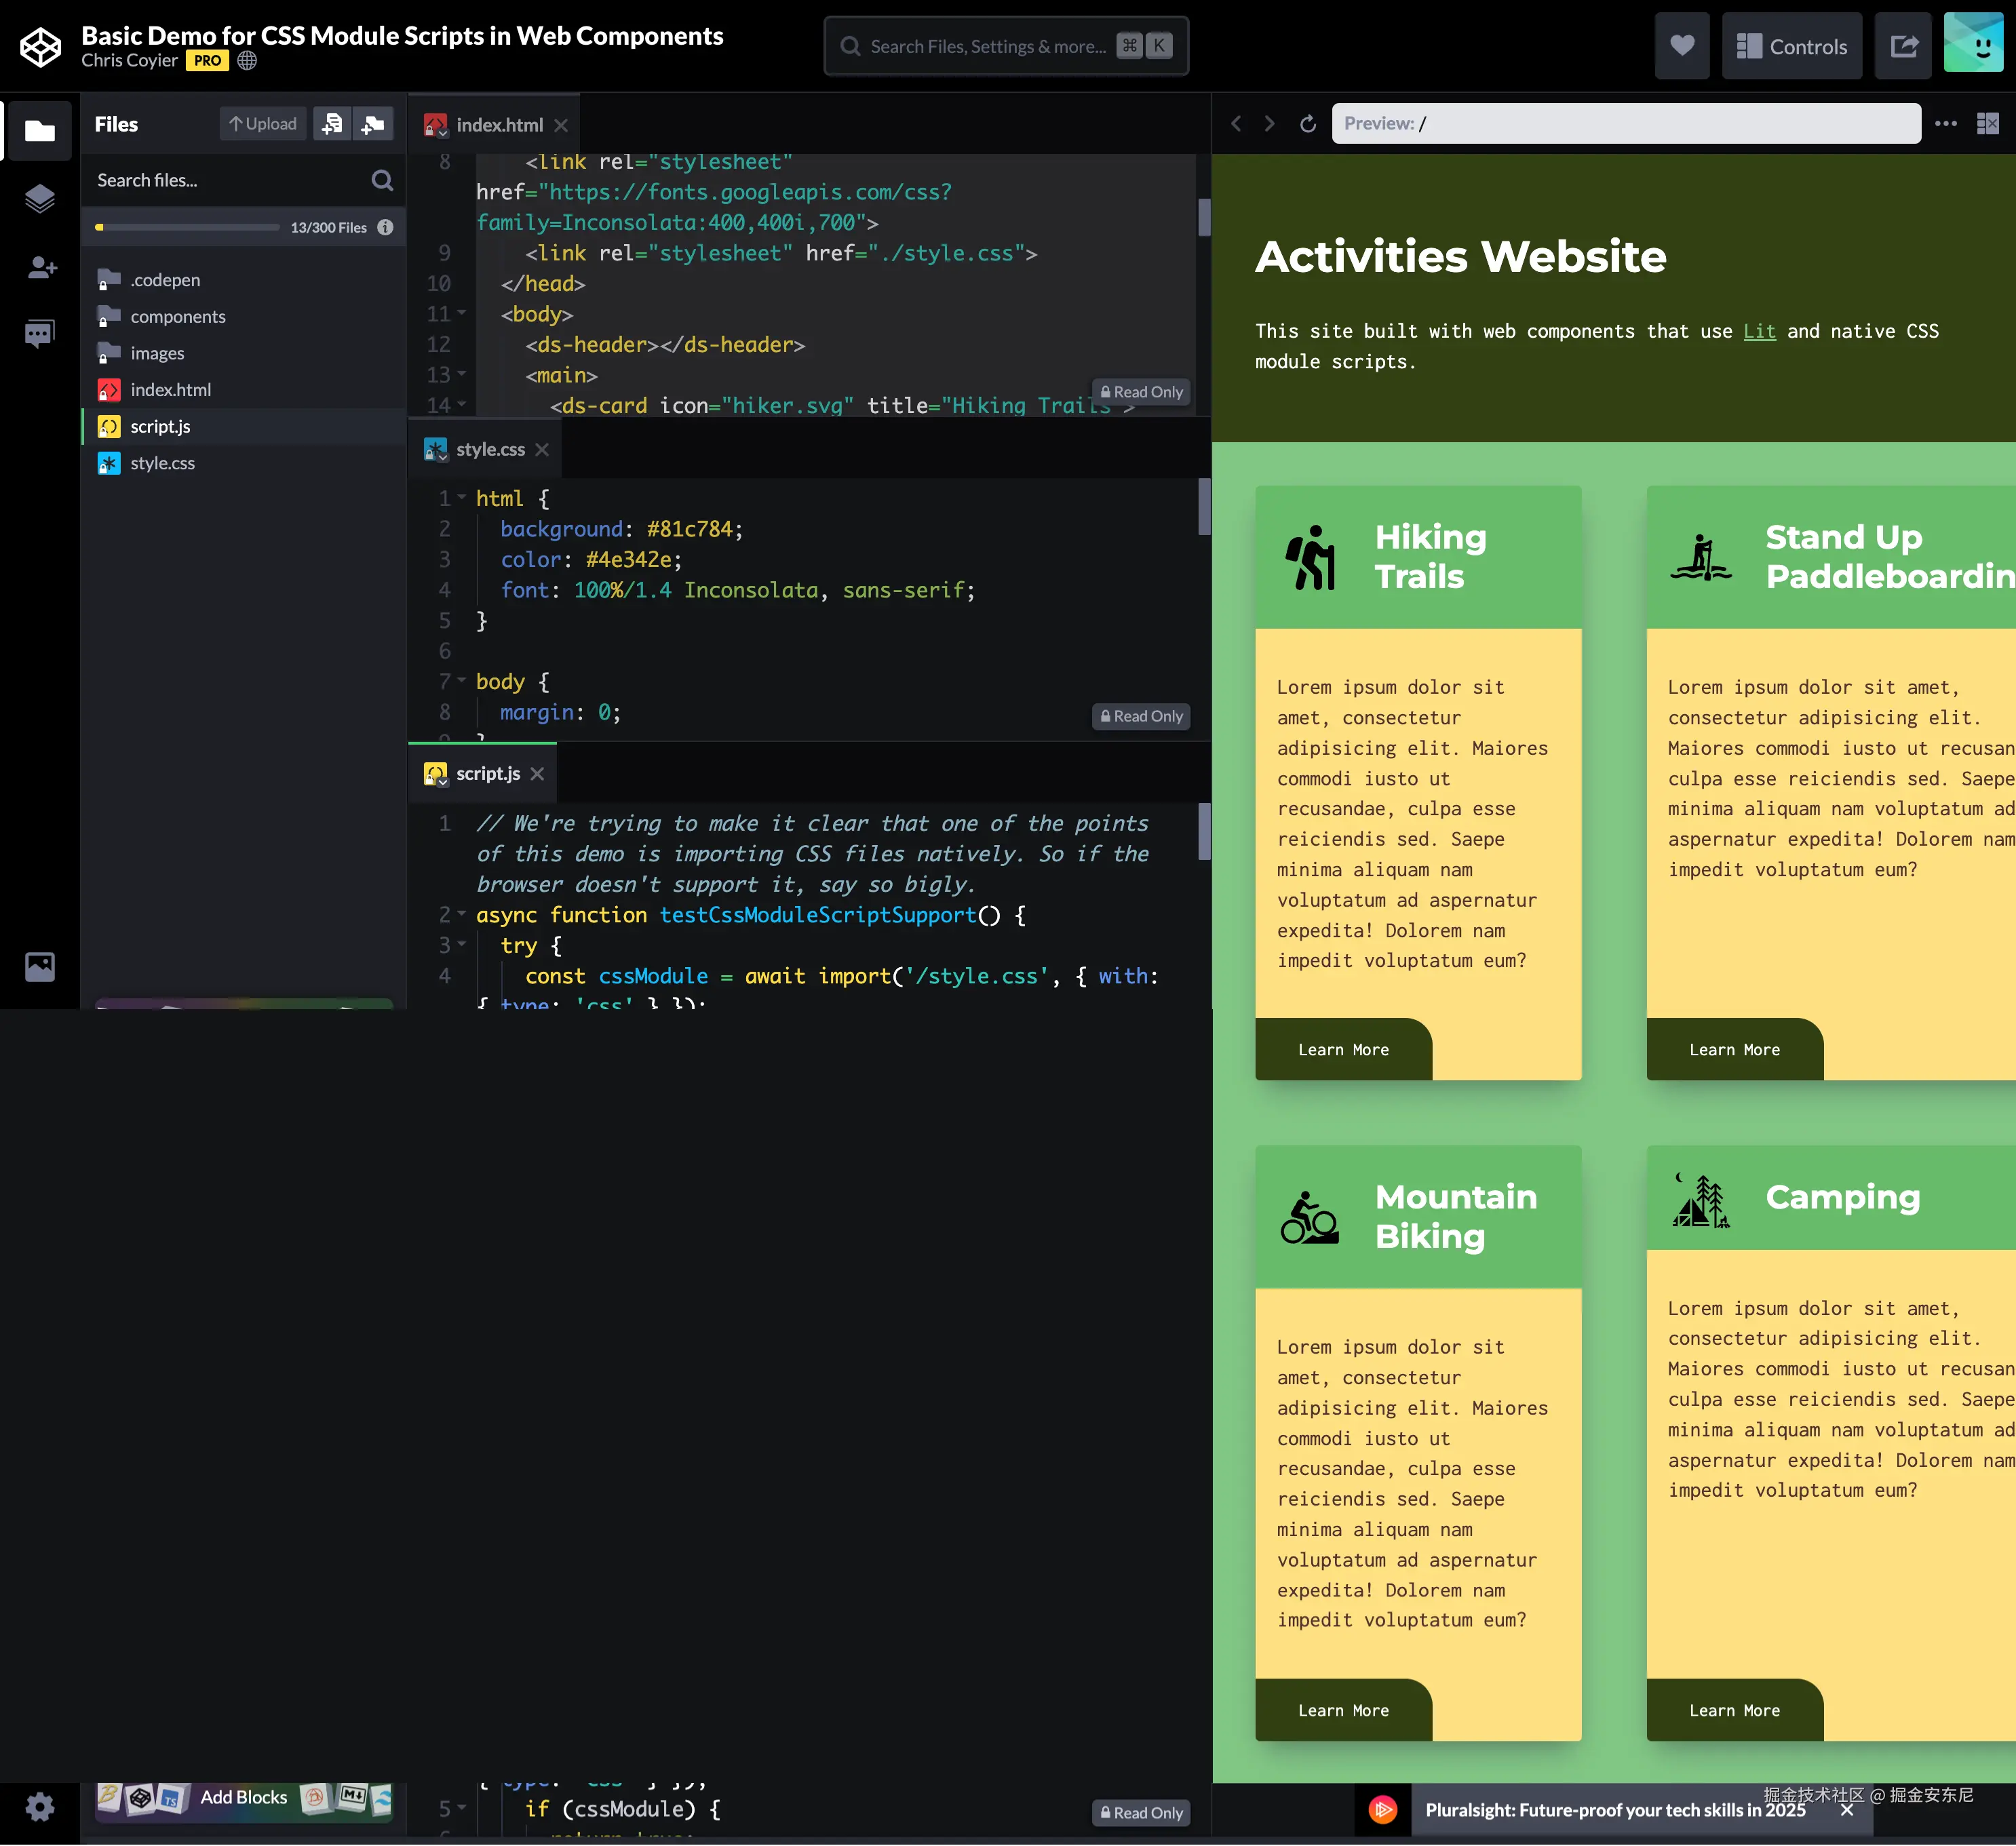This screenshot has height=1846, width=2016.
Task: Click the new file icon in Files
Action: pyautogui.click(x=332, y=124)
